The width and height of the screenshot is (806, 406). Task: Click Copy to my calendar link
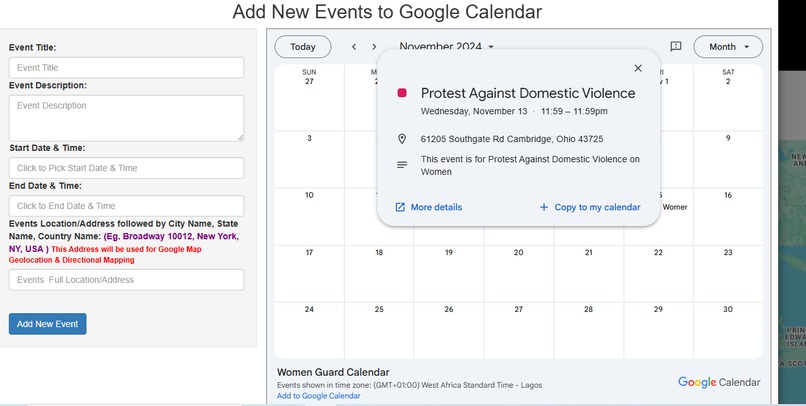coord(597,207)
